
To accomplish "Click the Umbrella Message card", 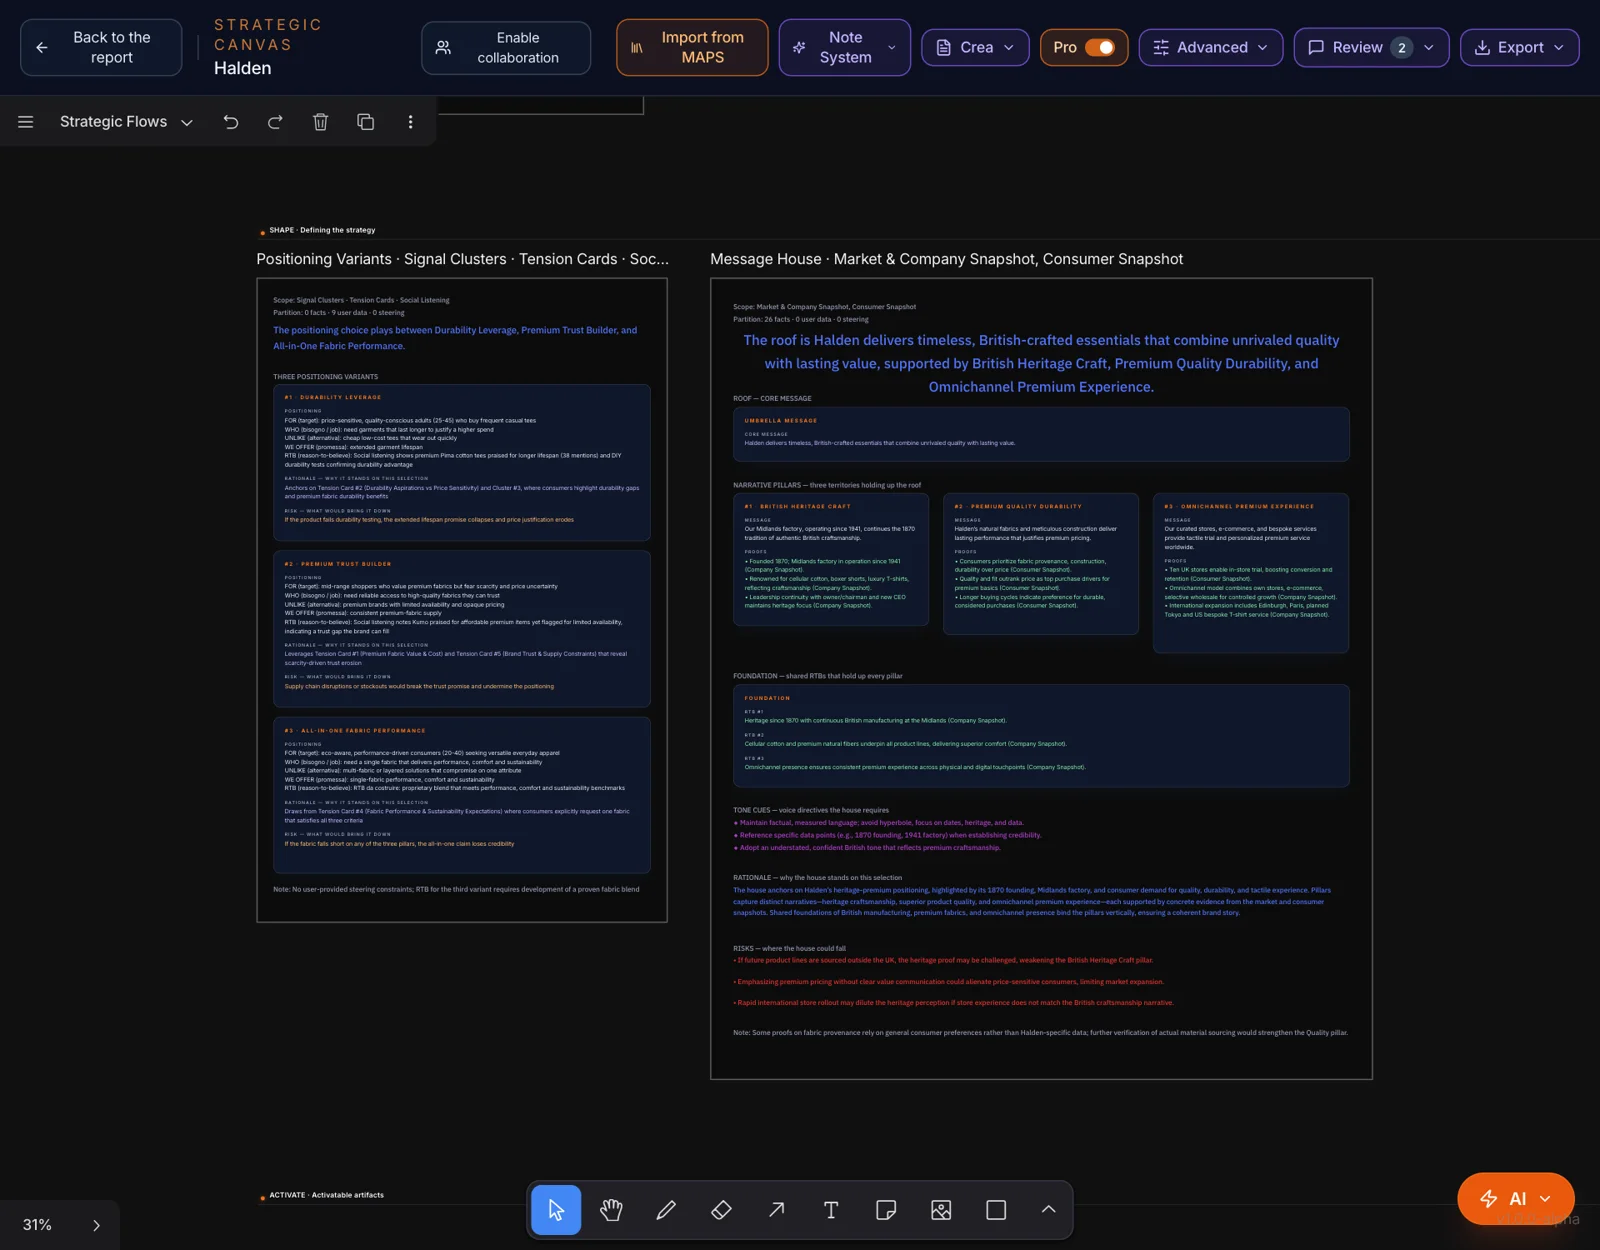I will point(1041,434).
